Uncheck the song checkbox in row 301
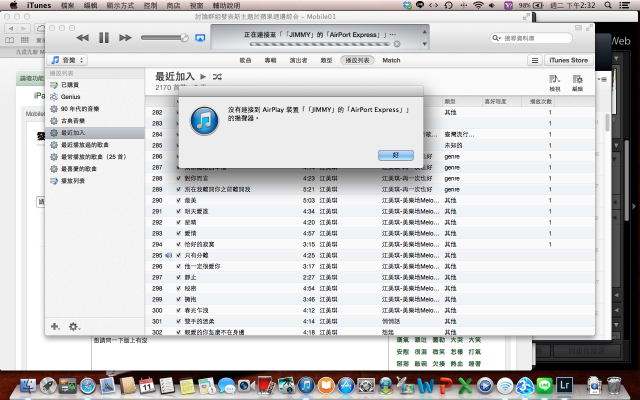 point(178,322)
